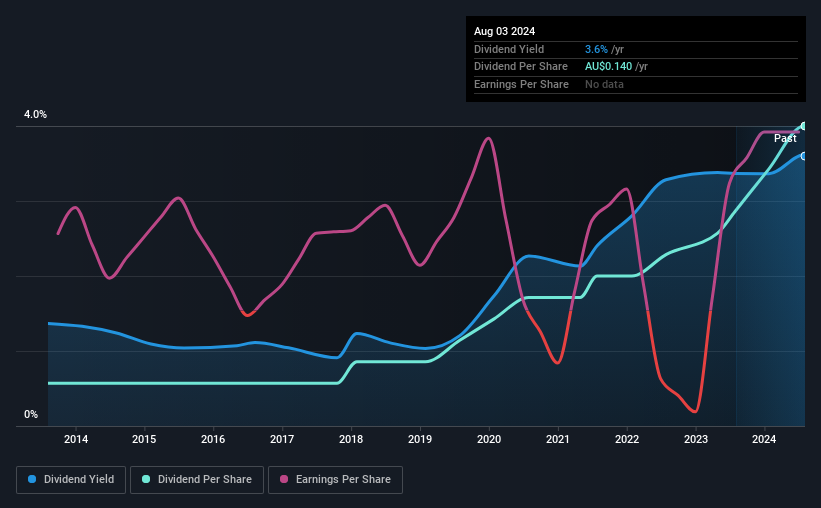Click the pink Earnings Per Share legend dot
Viewport: 821px width, 508px height.
(x=283, y=480)
